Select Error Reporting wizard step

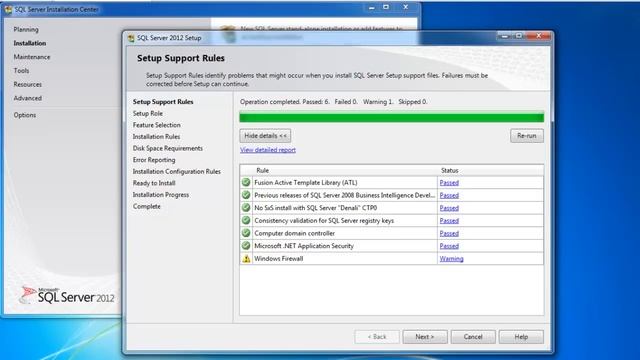click(x=154, y=160)
